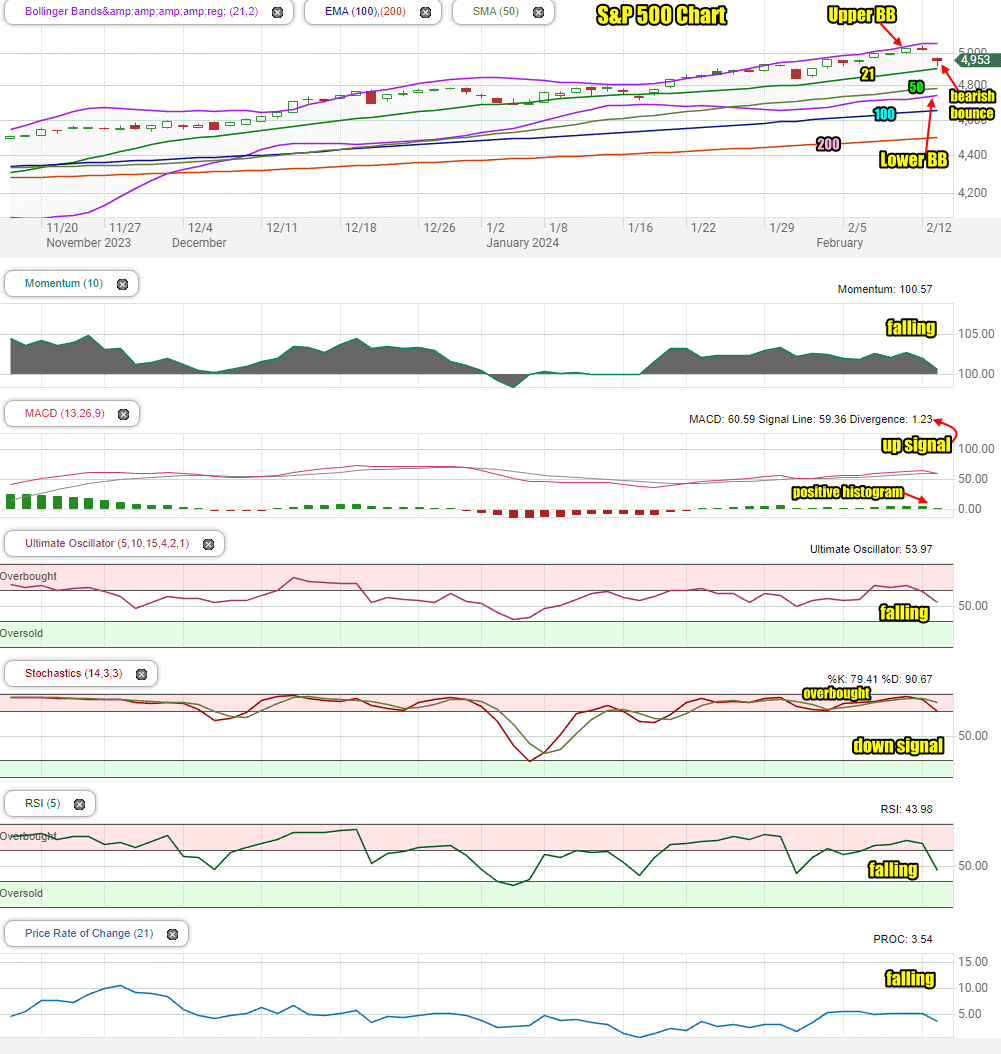Remove MACD (13,26,9) indicator using X icon
1001x1054 pixels.
(124, 414)
